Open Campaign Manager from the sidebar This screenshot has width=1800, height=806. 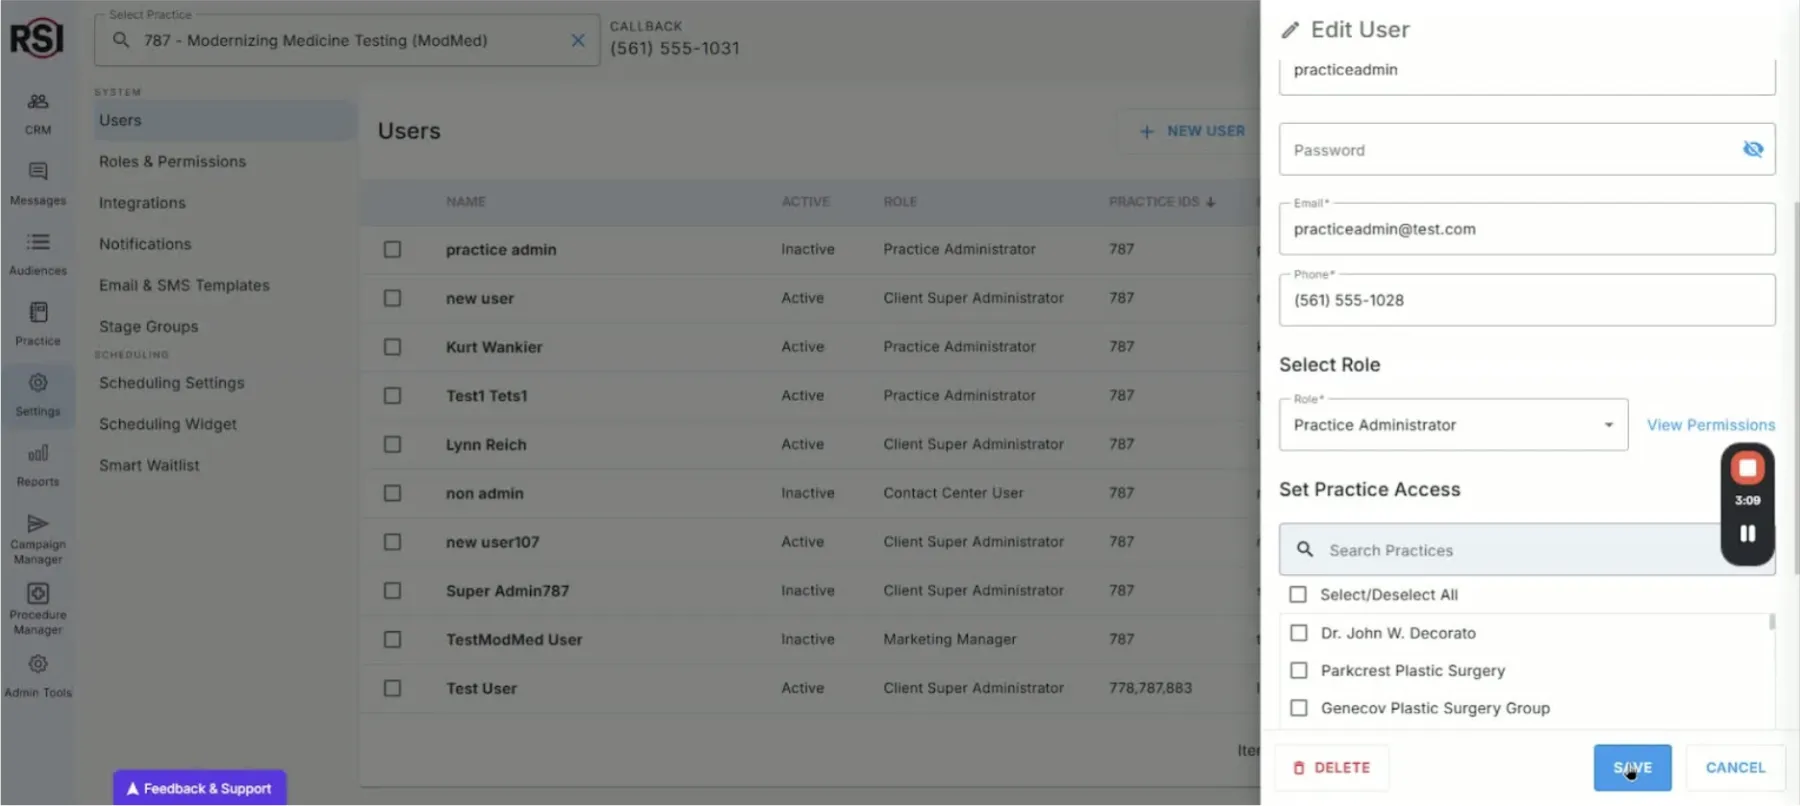38,524
